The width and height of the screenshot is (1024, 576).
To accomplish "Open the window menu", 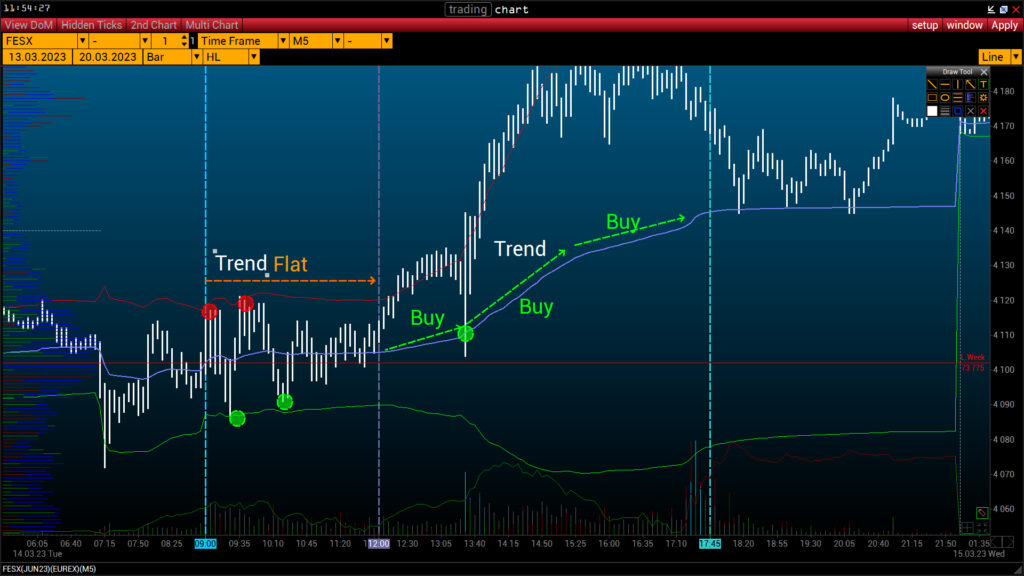I will [x=964, y=25].
